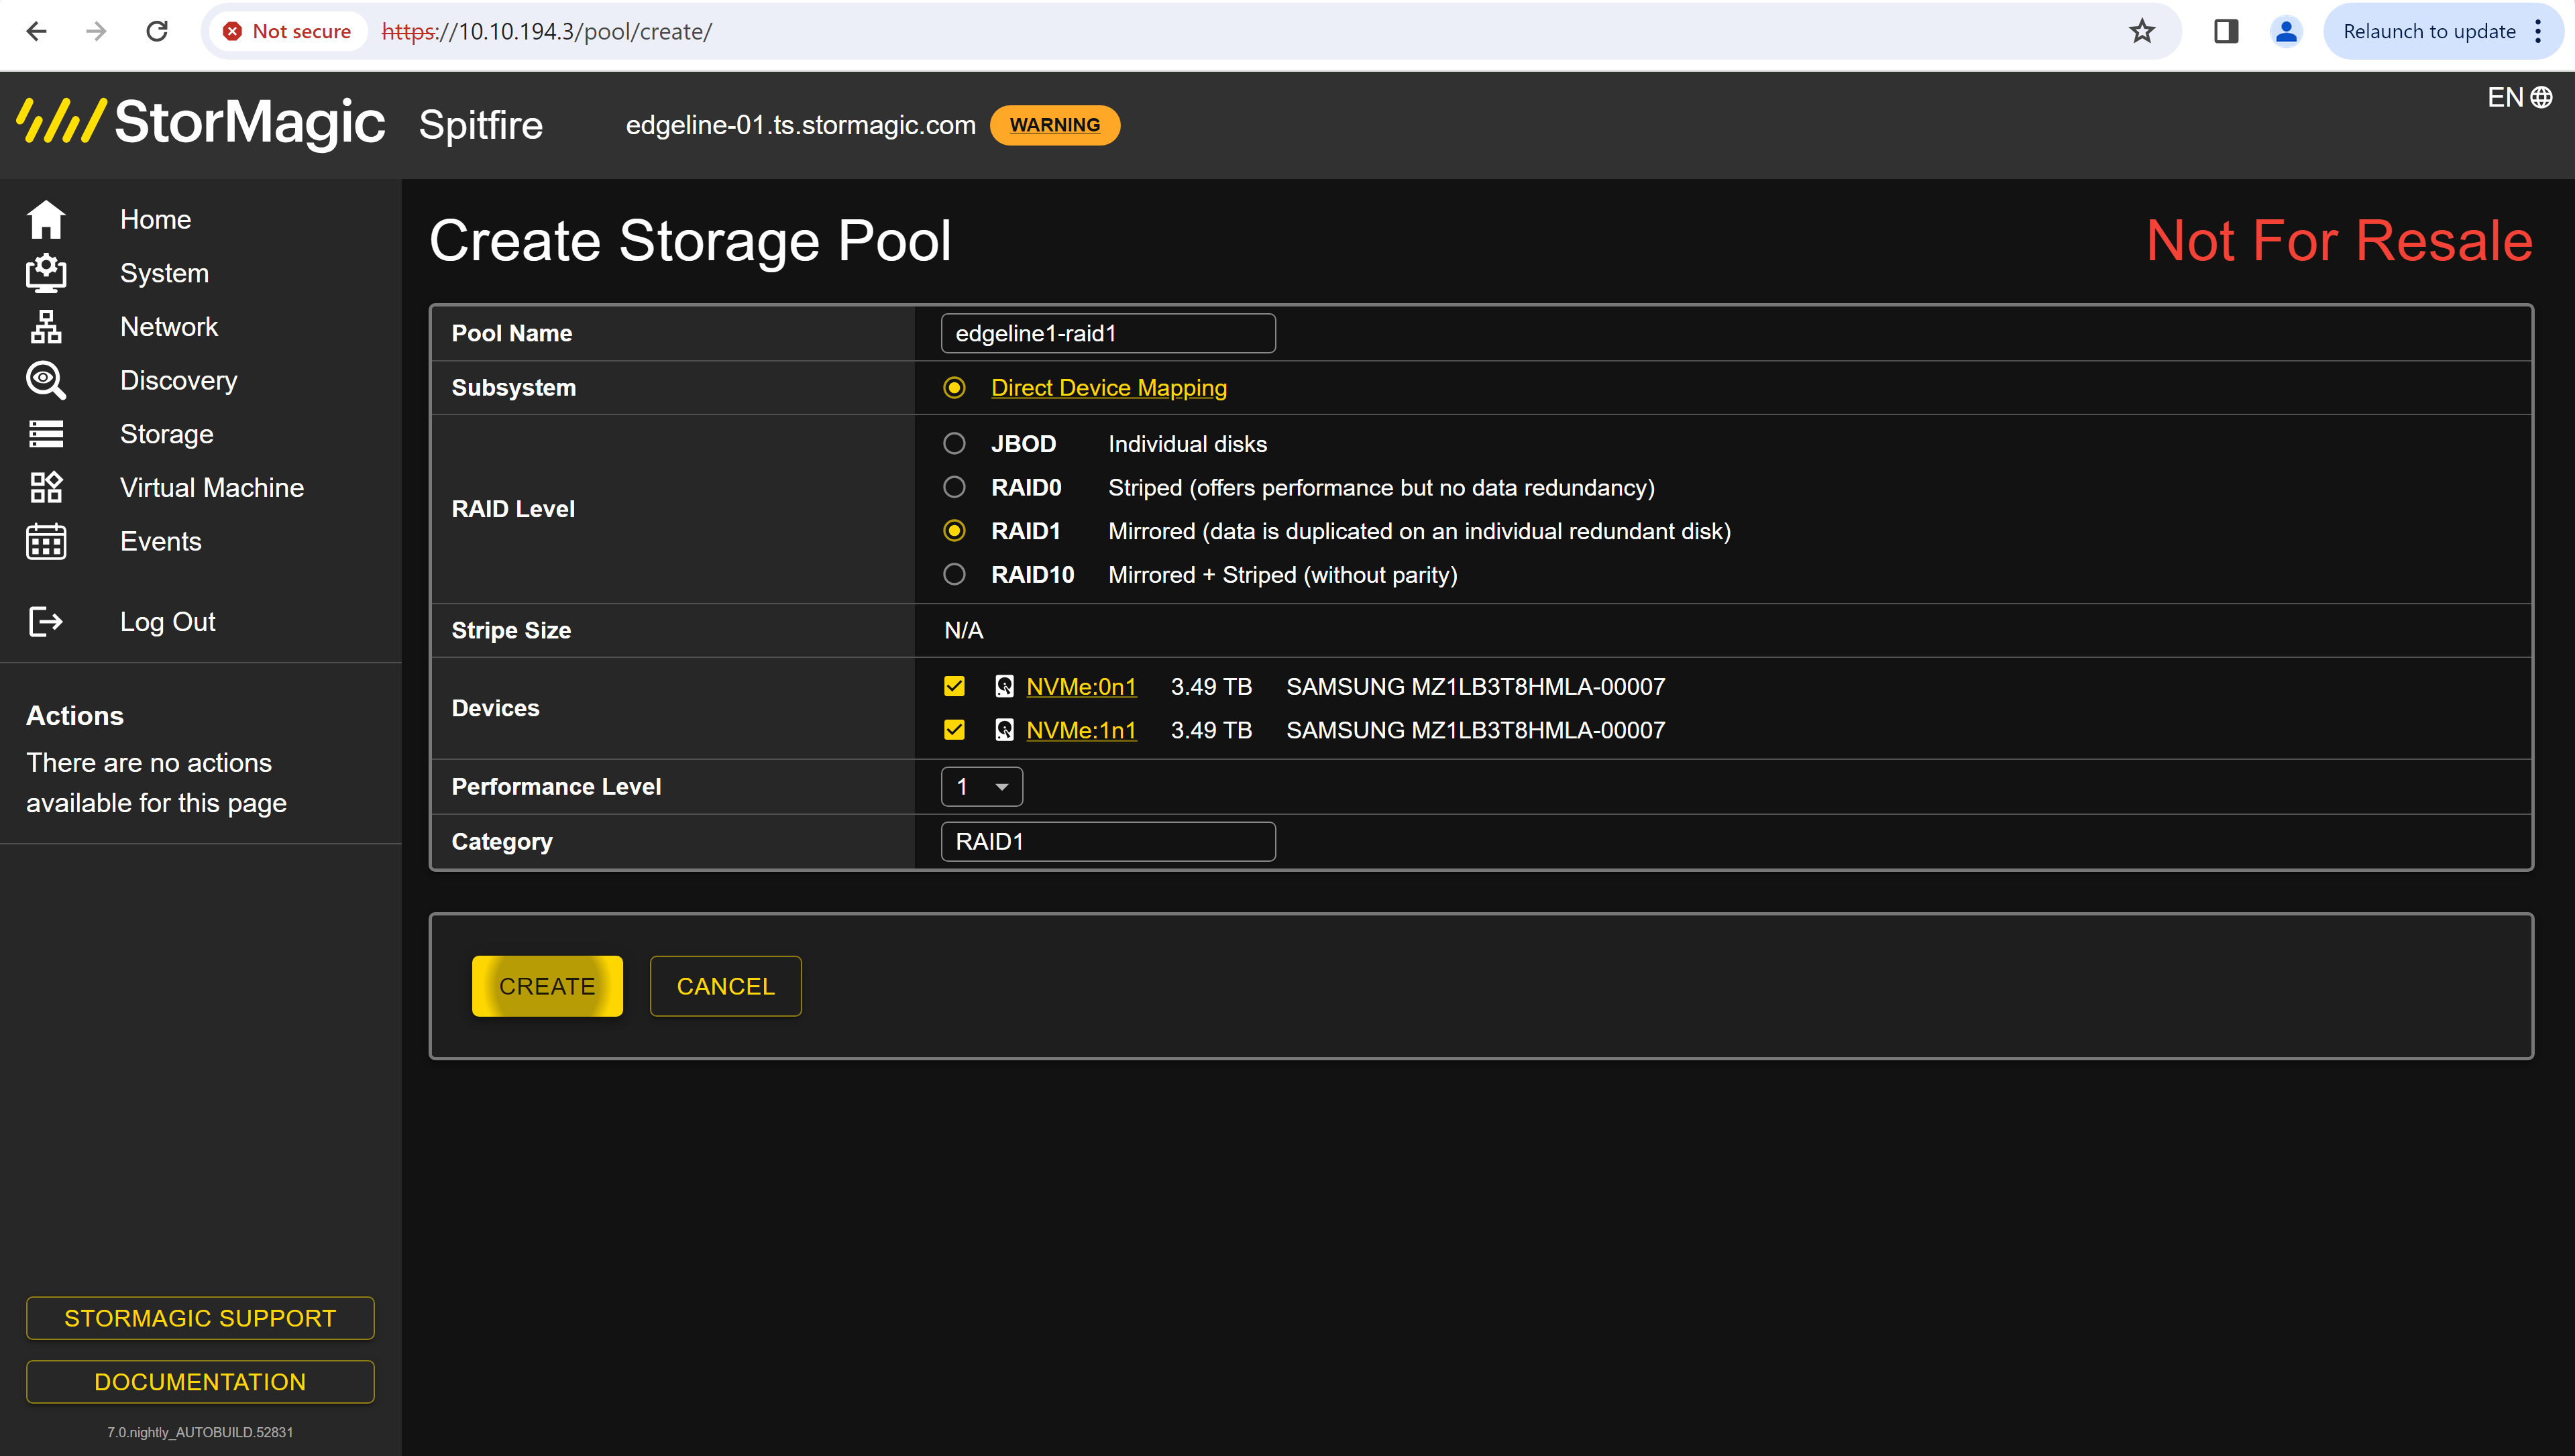
Task: Click the Not secure warning badge
Action: [x=288, y=31]
